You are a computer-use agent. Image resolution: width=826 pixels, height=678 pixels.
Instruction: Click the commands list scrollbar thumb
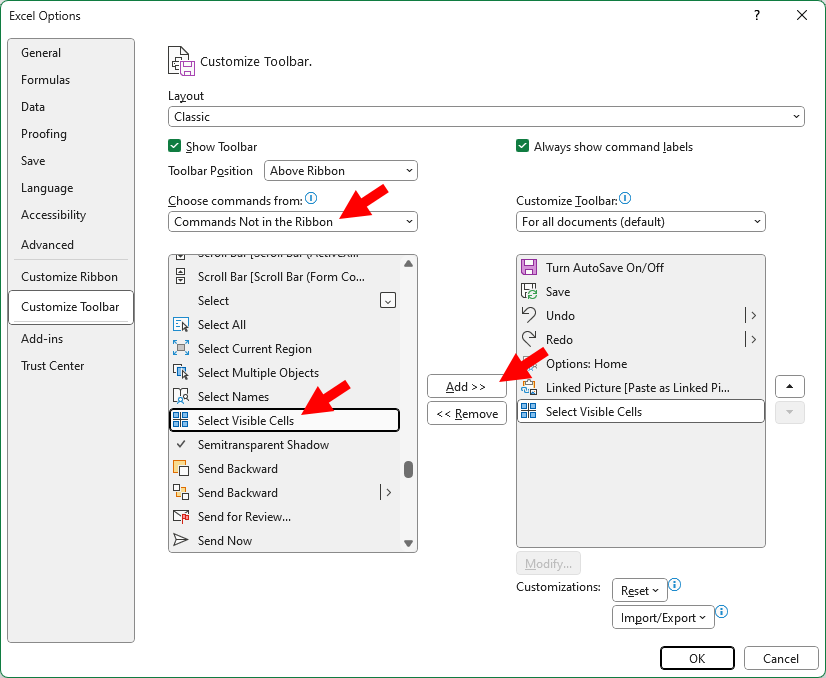[408, 469]
